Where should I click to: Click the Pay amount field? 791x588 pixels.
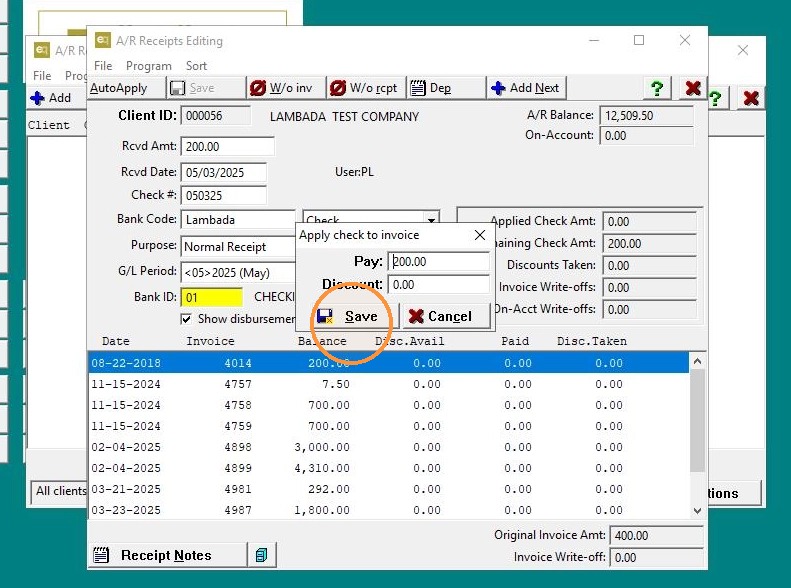(x=438, y=261)
